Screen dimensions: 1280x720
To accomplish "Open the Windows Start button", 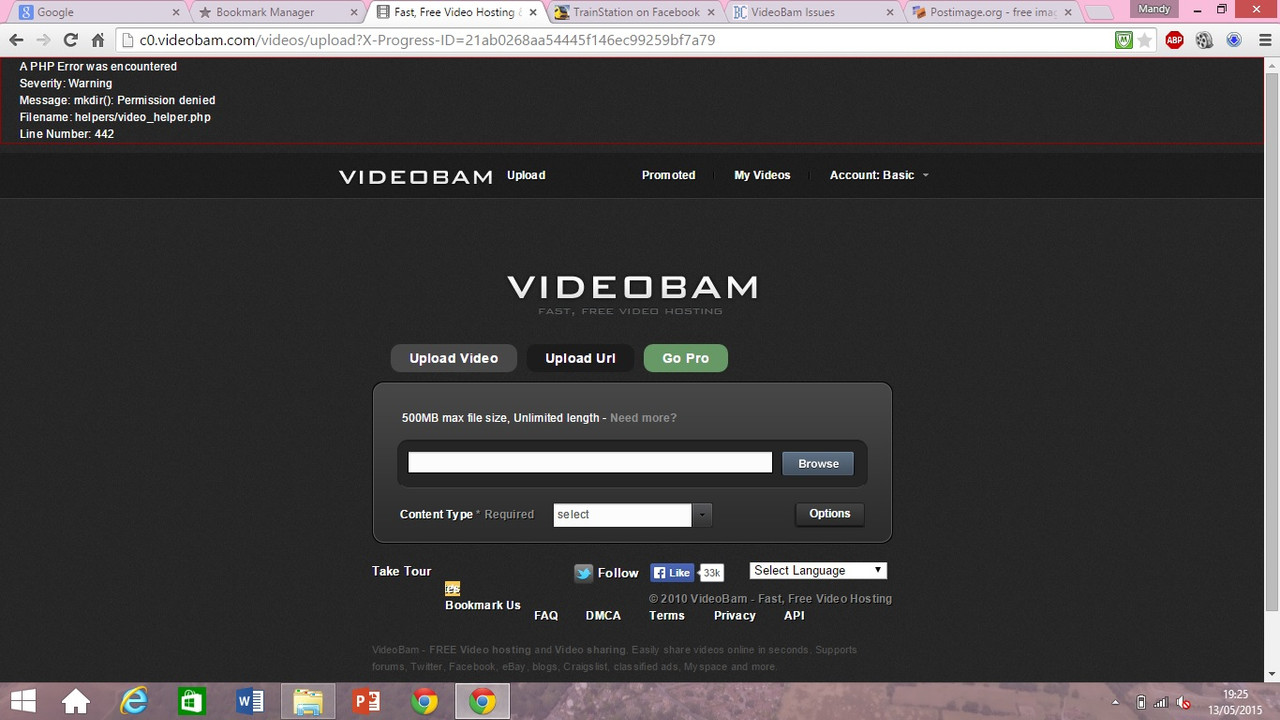I will pyautogui.click(x=23, y=702).
